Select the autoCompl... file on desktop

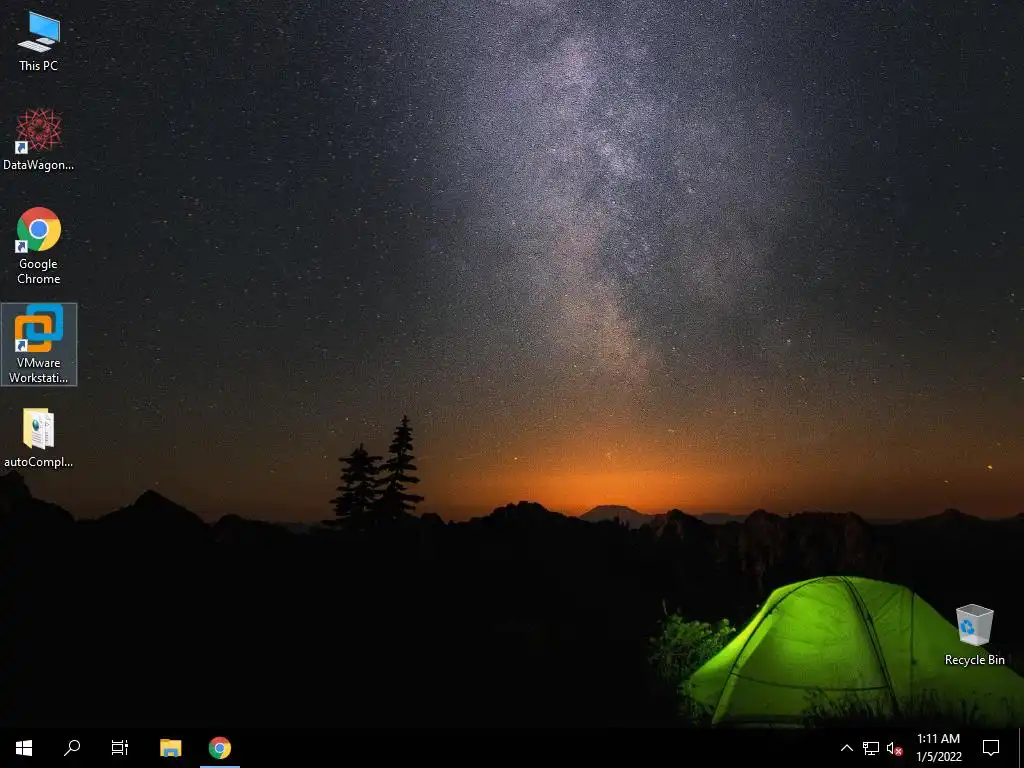39,438
